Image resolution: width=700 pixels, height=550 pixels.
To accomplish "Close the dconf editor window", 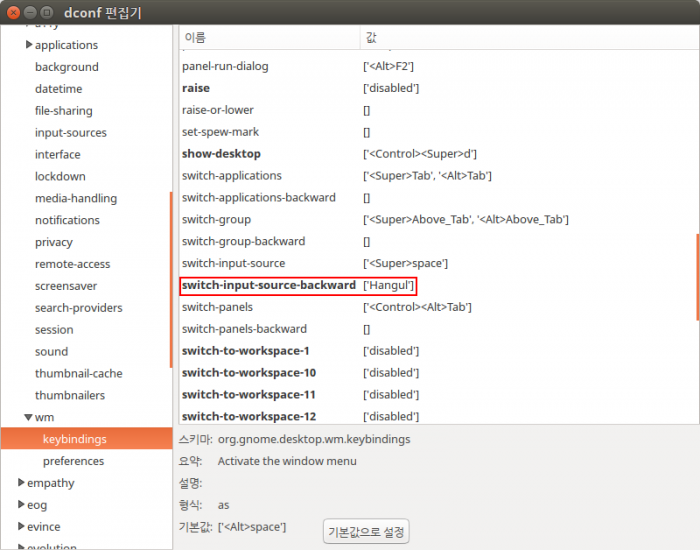I will [x=13, y=12].
